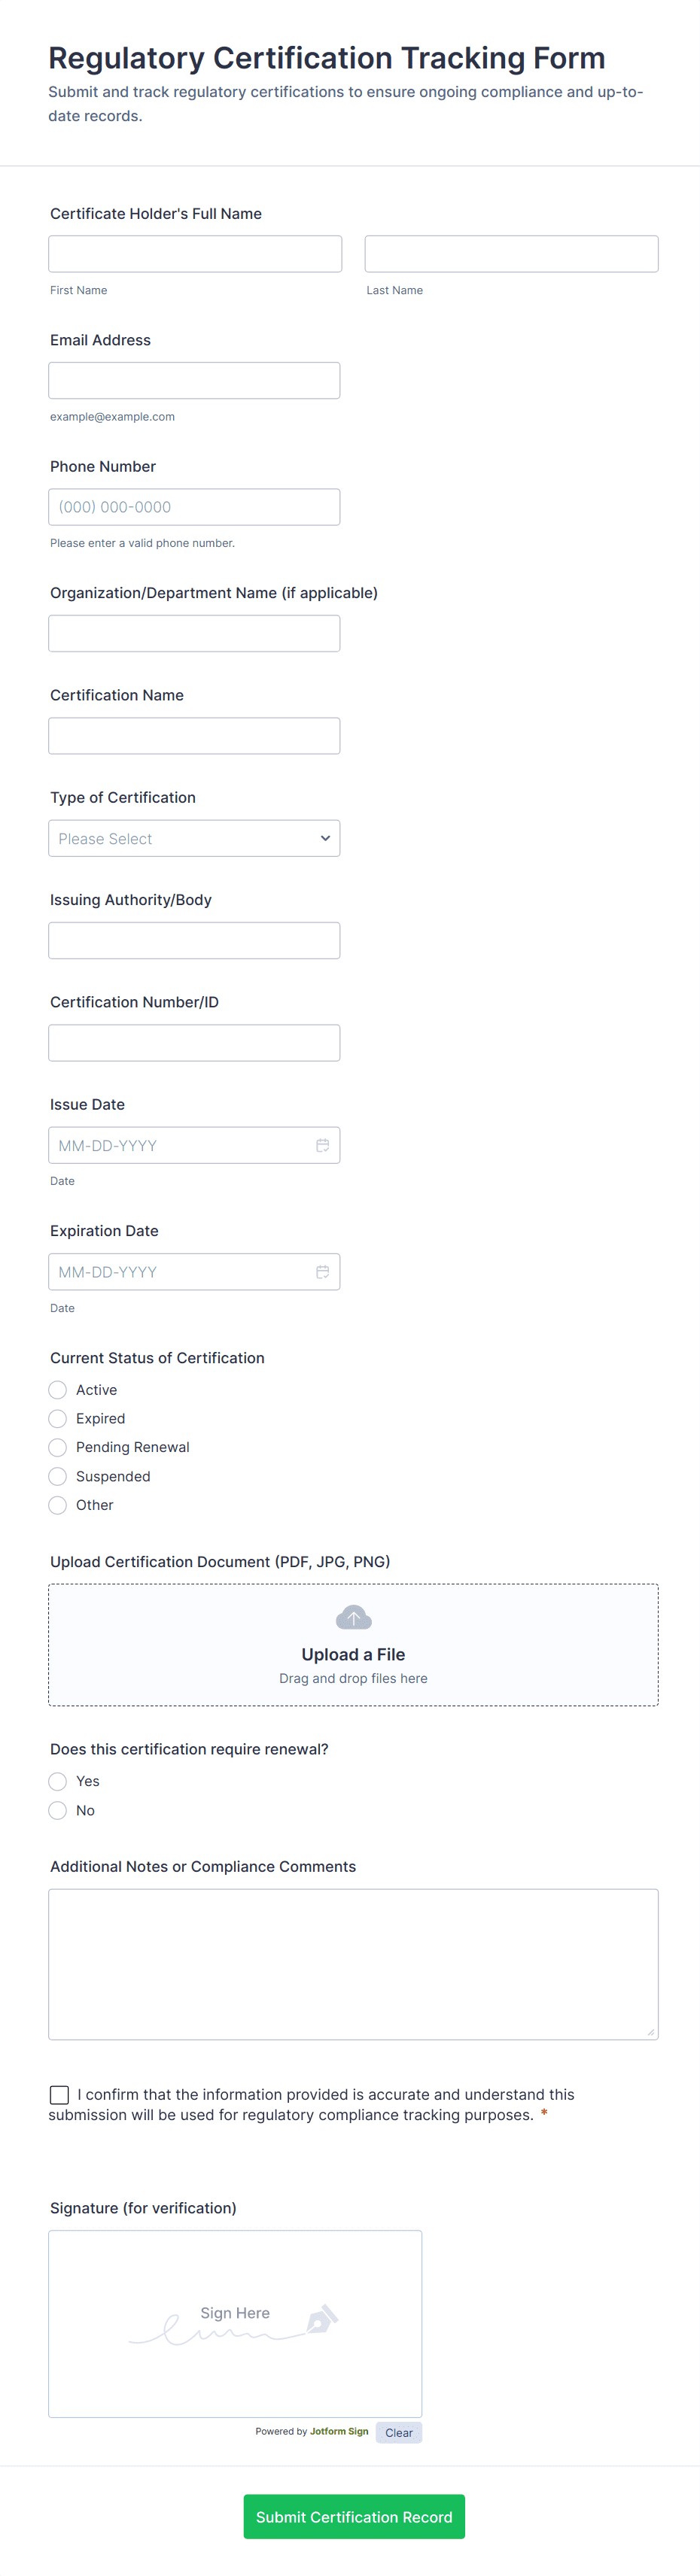Clear the signature field
The height and width of the screenshot is (2576, 700).
click(x=399, y=2432)
